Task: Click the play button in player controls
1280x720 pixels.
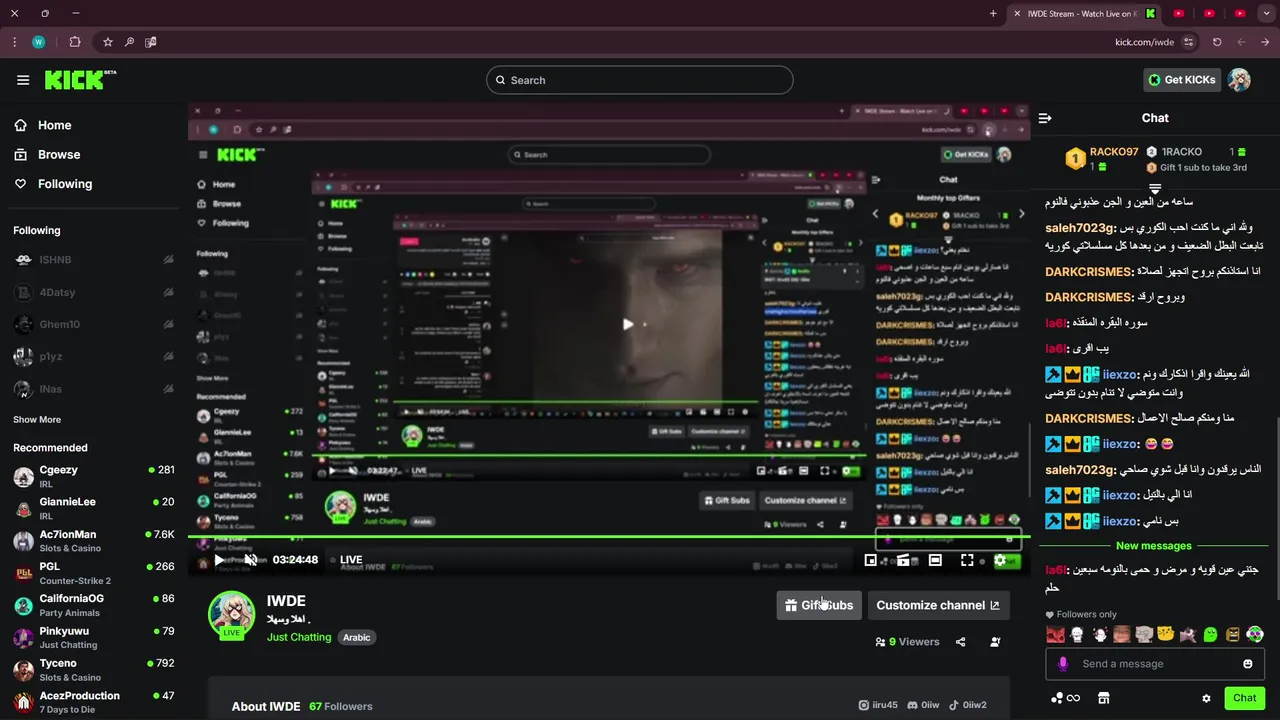Action: [x=219, y=560]
